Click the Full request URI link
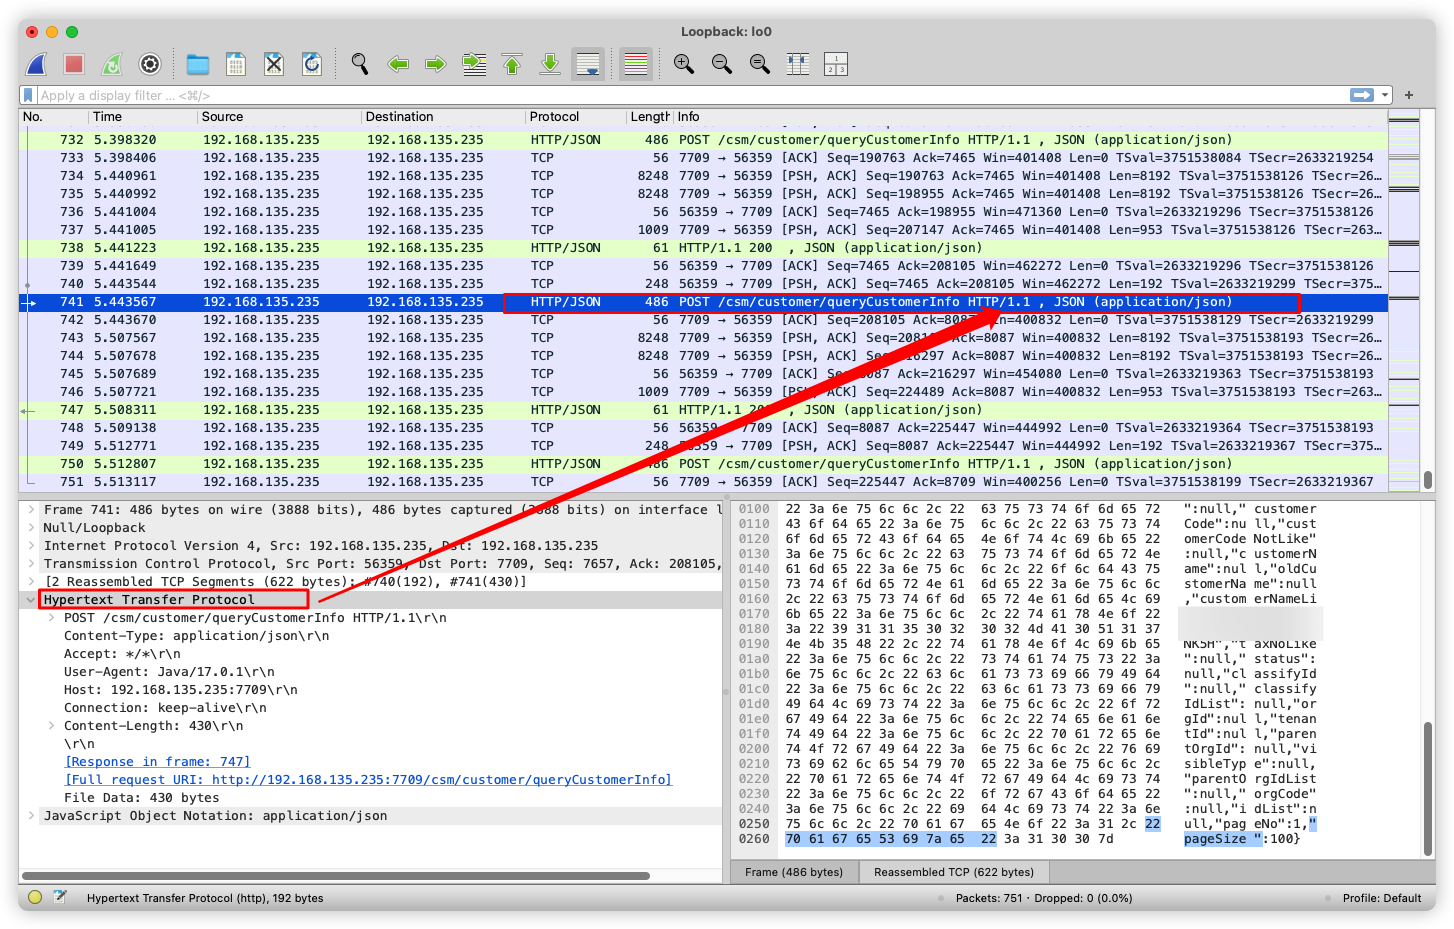The width and height of the screenshot is (1454, 929). coord(368,780)
